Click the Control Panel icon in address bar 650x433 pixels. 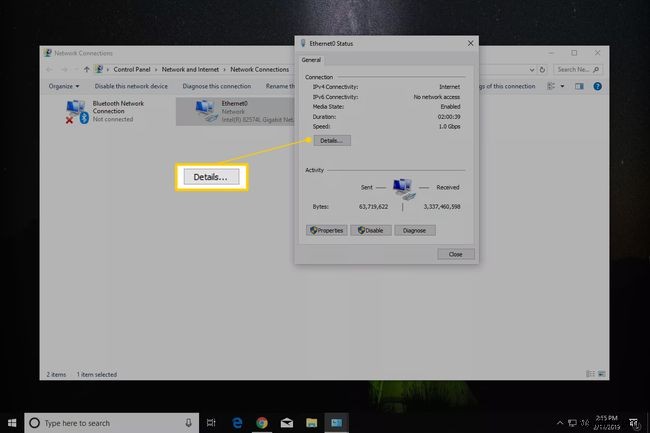tap(99, 69)
